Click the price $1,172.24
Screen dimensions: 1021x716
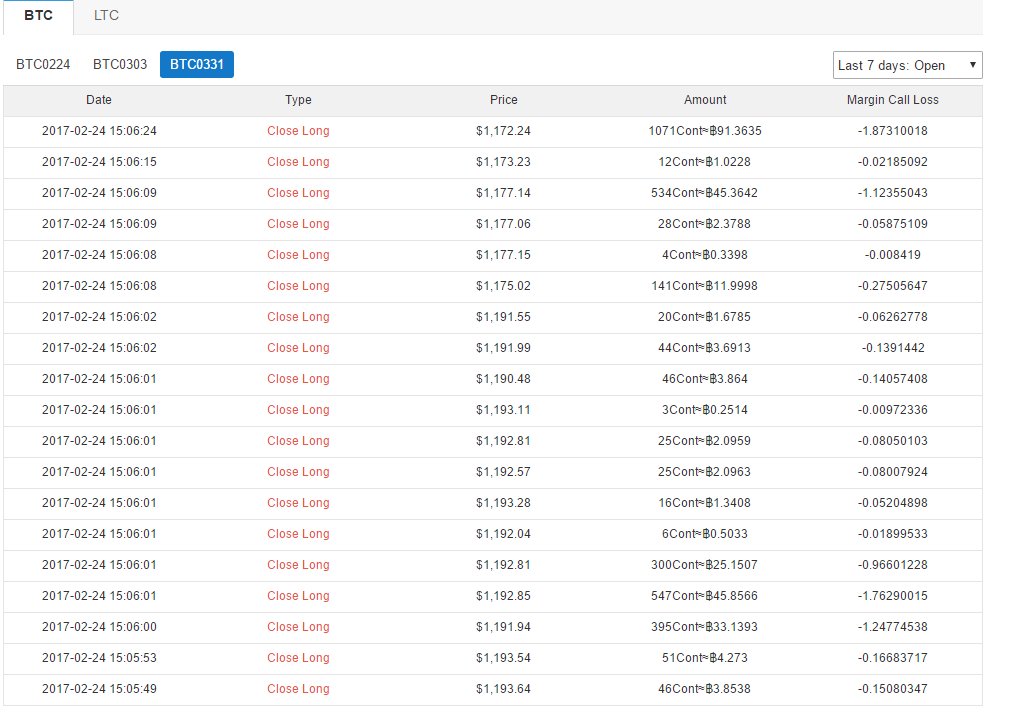click(503, 131)
